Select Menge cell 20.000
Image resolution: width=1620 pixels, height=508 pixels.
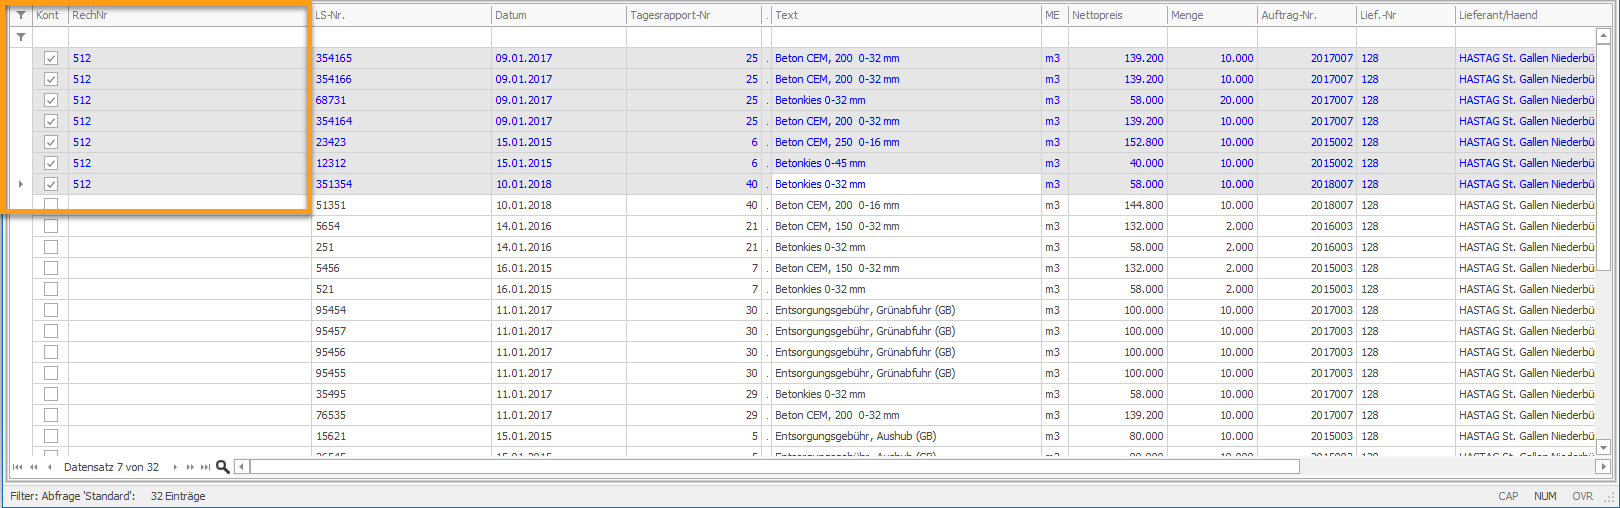1212,100
